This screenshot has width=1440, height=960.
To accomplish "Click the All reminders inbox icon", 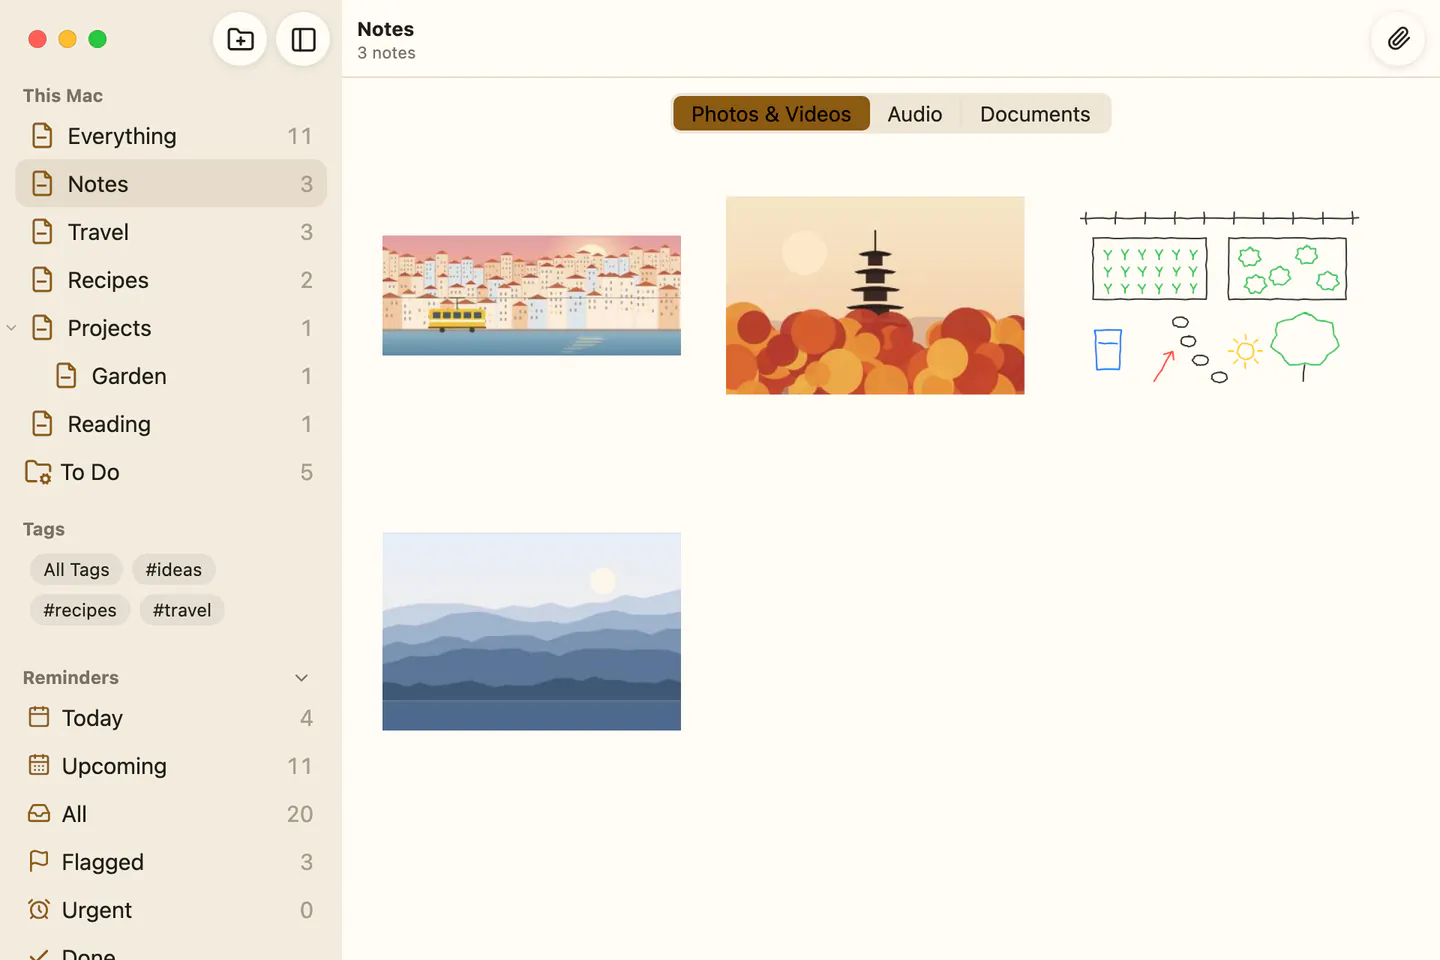I will click(x=39, y=813).
